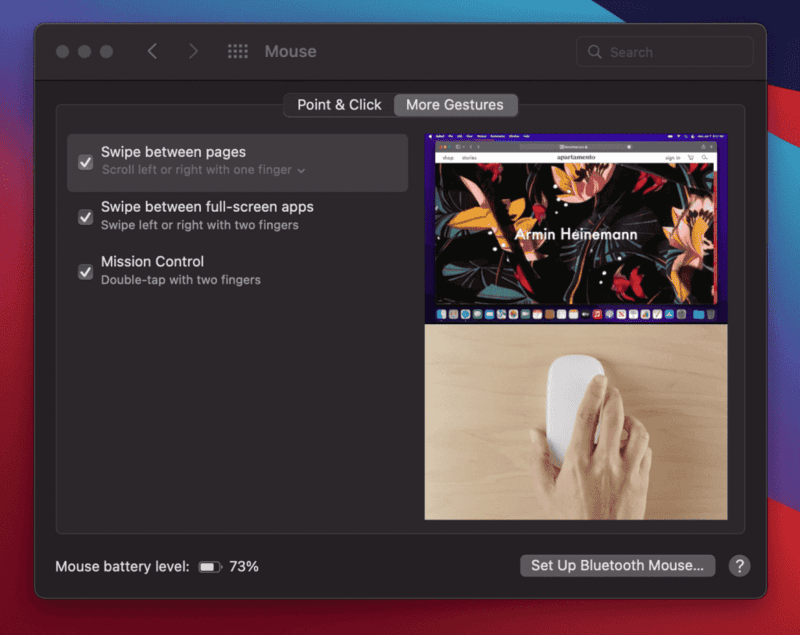Disable the Mission Control checkbox
This screenshot has height=635, width=800.
click(x=86, y=271)
